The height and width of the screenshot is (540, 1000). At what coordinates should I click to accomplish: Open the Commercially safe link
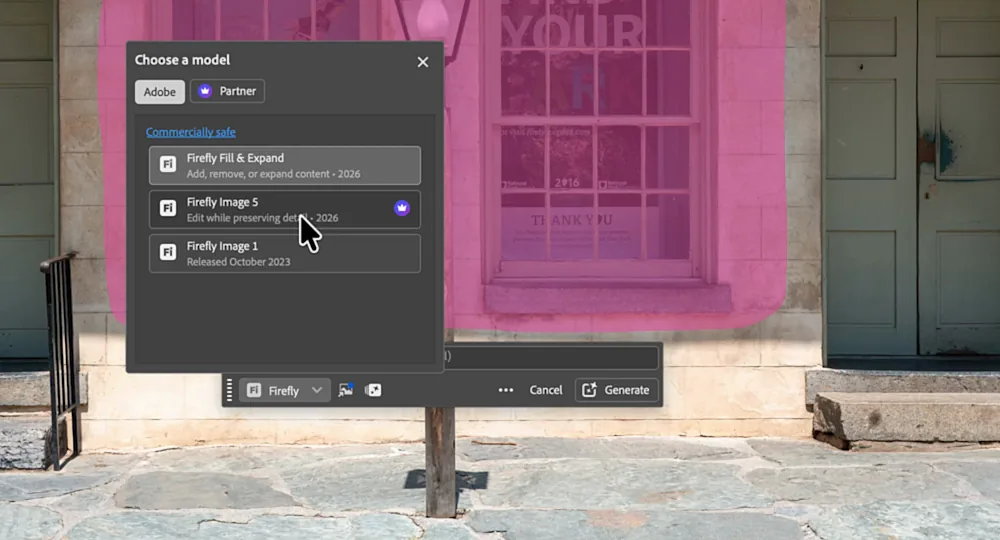[191, 132]
